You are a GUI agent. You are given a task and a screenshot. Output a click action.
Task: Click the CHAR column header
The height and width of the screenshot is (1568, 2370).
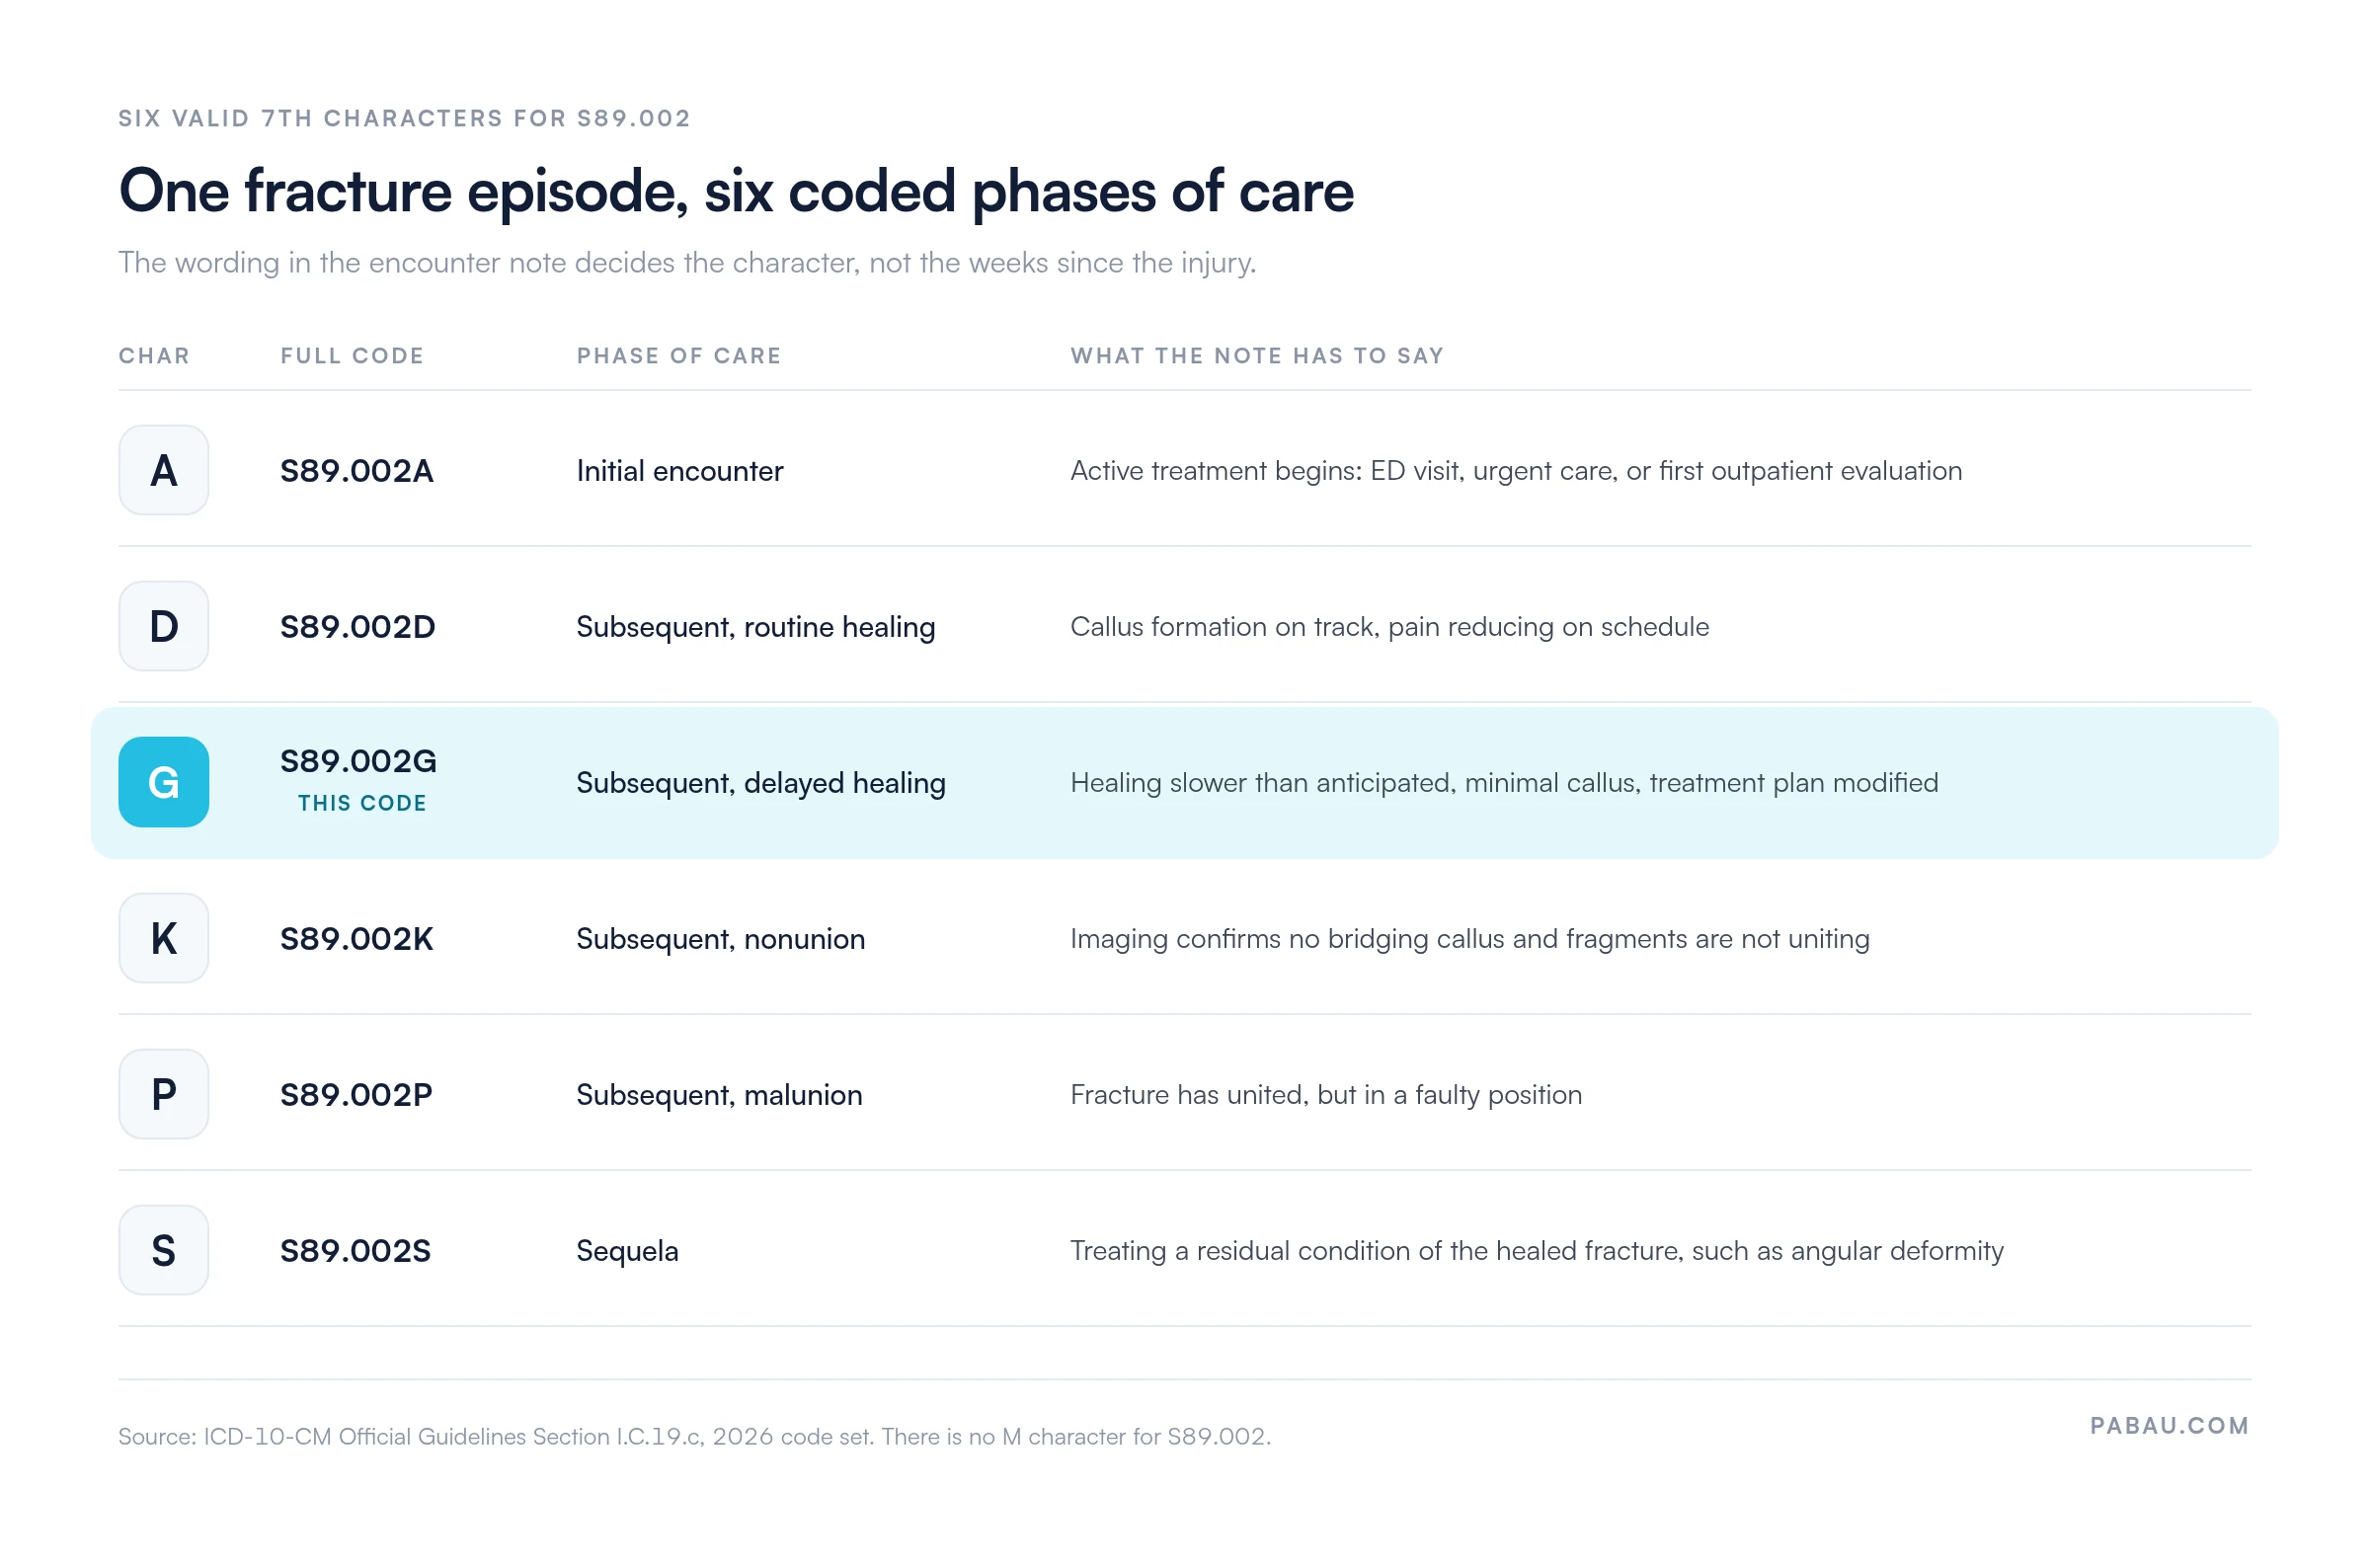(155, 356)
